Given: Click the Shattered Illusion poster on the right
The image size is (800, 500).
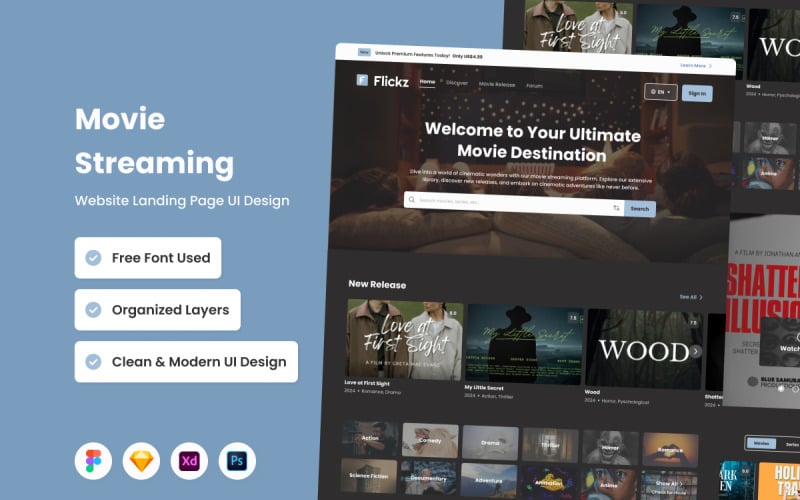Looking at the screenshot, I should [x=762, y=311].
